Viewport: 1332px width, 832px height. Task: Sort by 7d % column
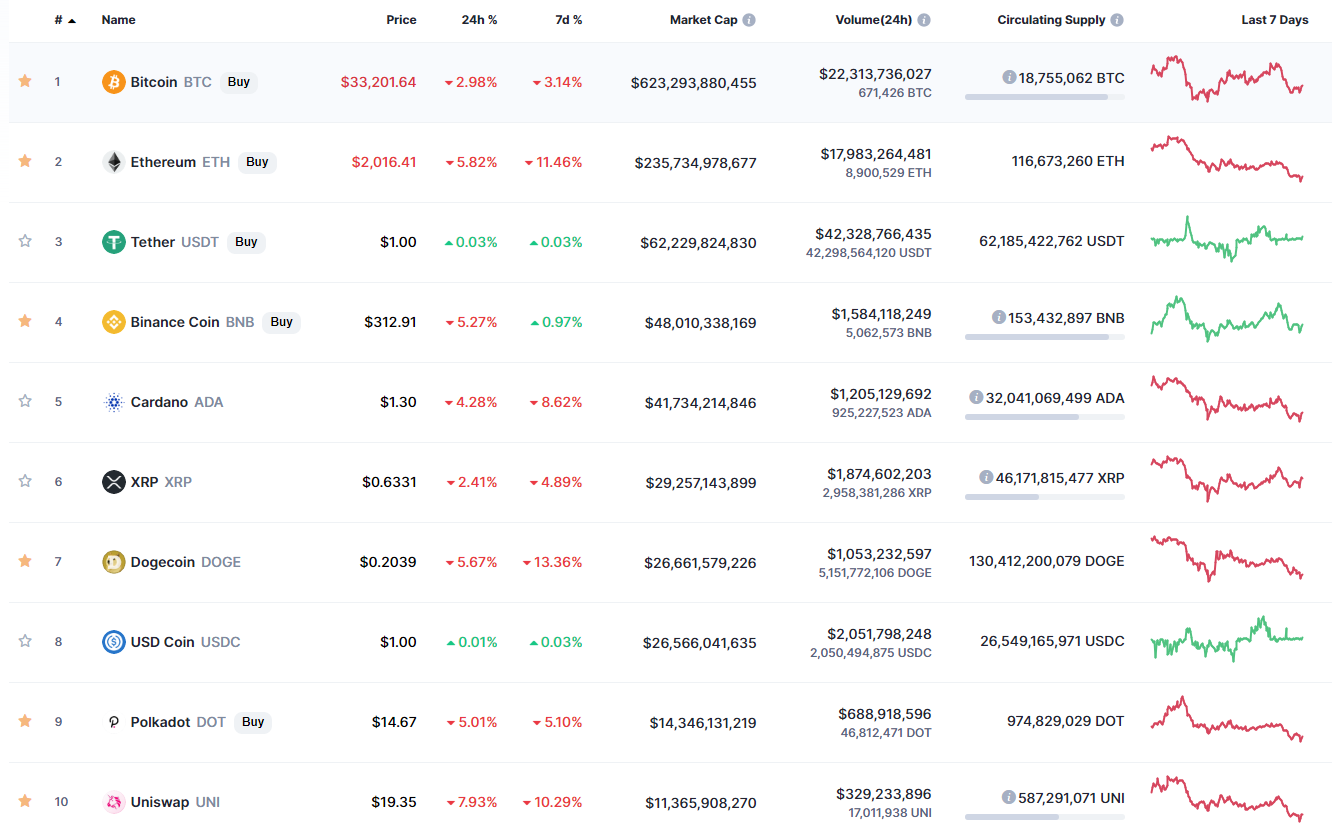(x=568, y=20)
